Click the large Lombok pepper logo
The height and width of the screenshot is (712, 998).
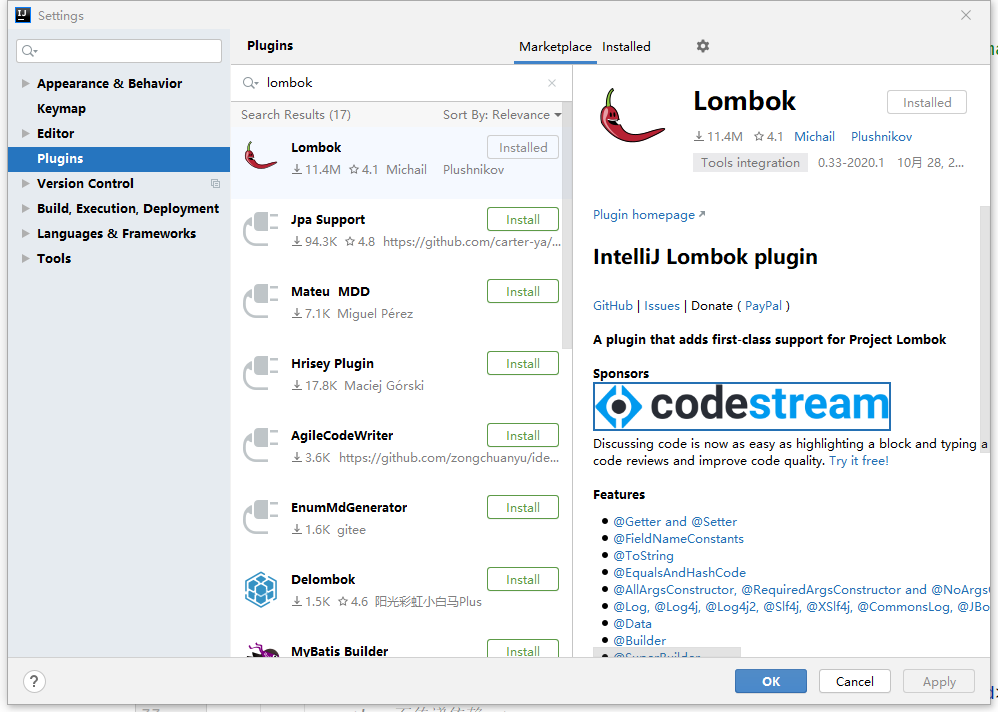click(x=631, y=116)
